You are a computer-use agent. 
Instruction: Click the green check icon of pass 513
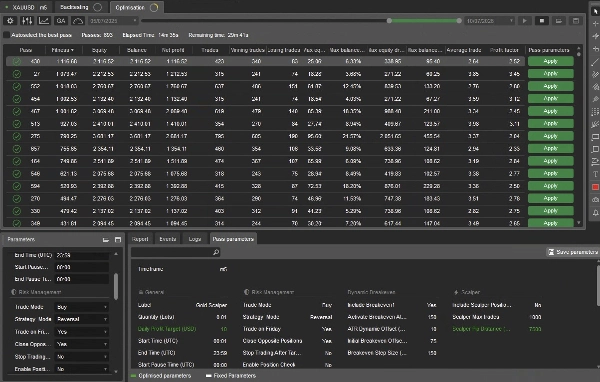(16, 124)
